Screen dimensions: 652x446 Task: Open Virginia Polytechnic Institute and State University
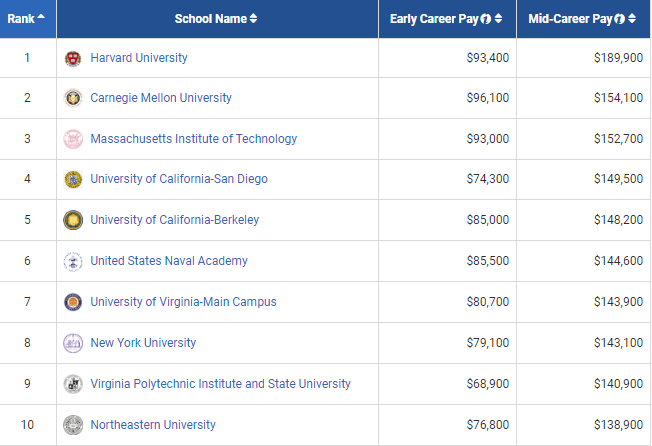(220, 384)
